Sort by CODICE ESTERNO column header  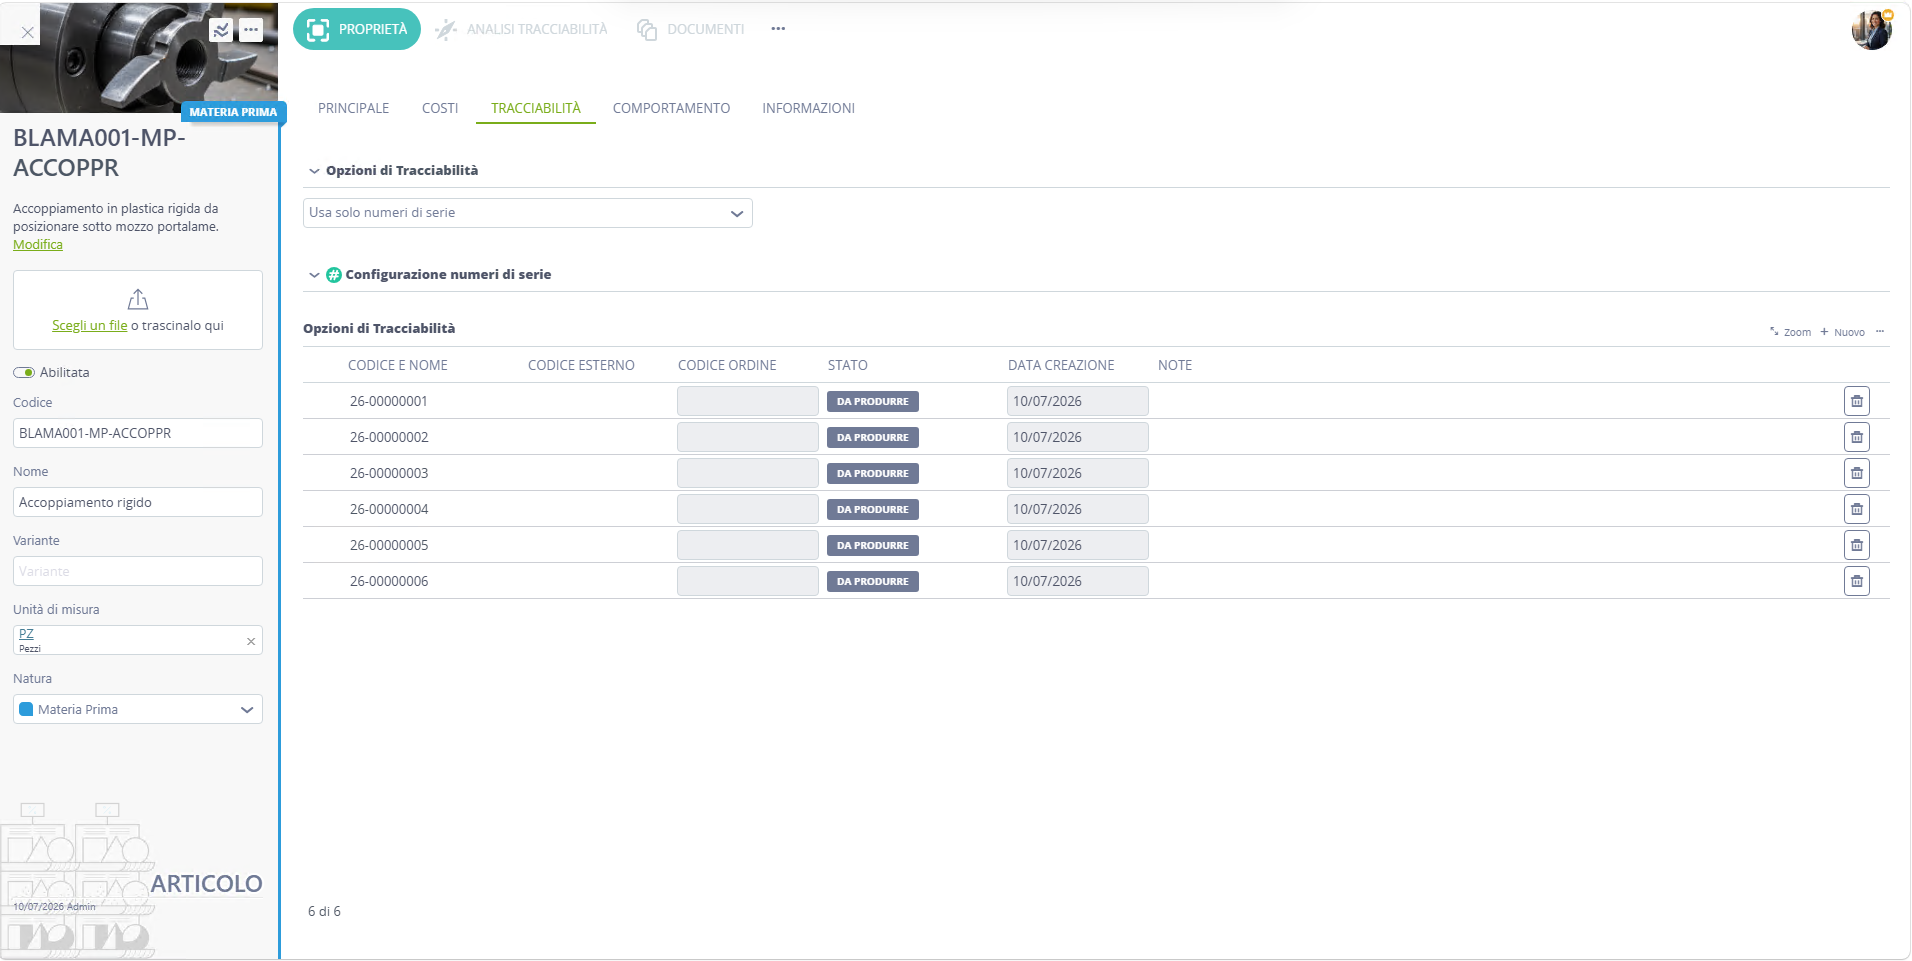pyautogui.click(x=581, y=365)
